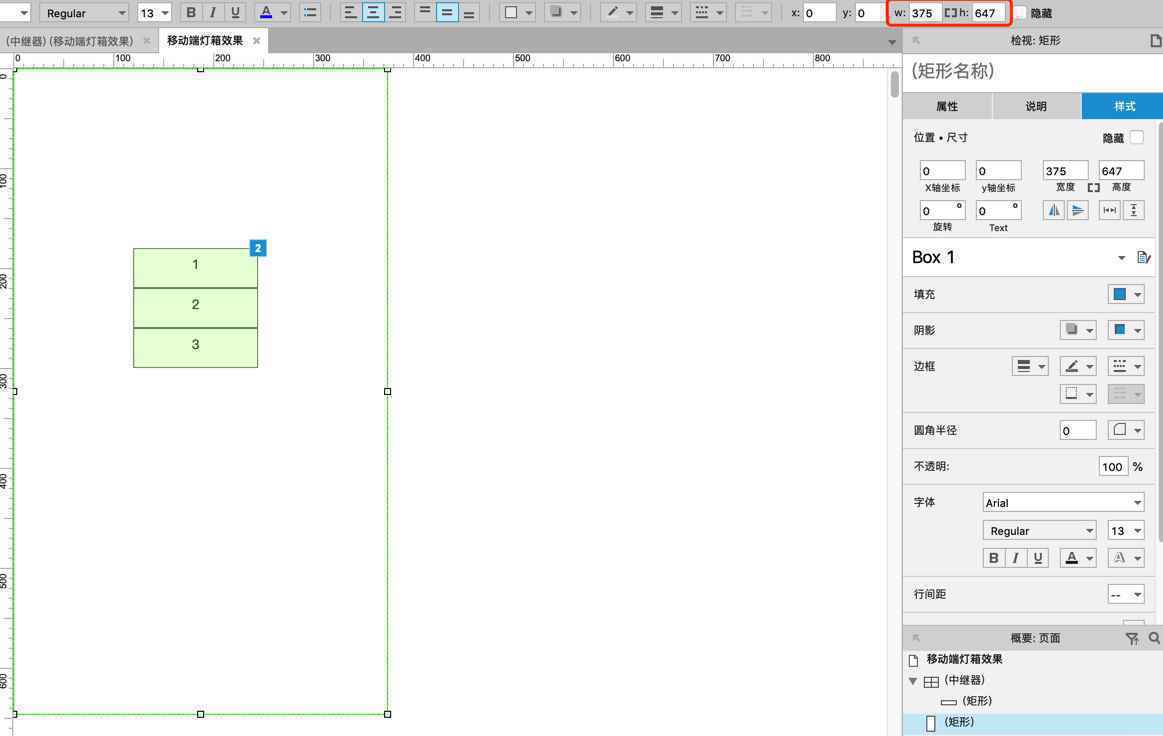Check the 隐藏 checkbox in top toolbar
This screenshot has width=1163, height=736.
tap(1020, 13)
